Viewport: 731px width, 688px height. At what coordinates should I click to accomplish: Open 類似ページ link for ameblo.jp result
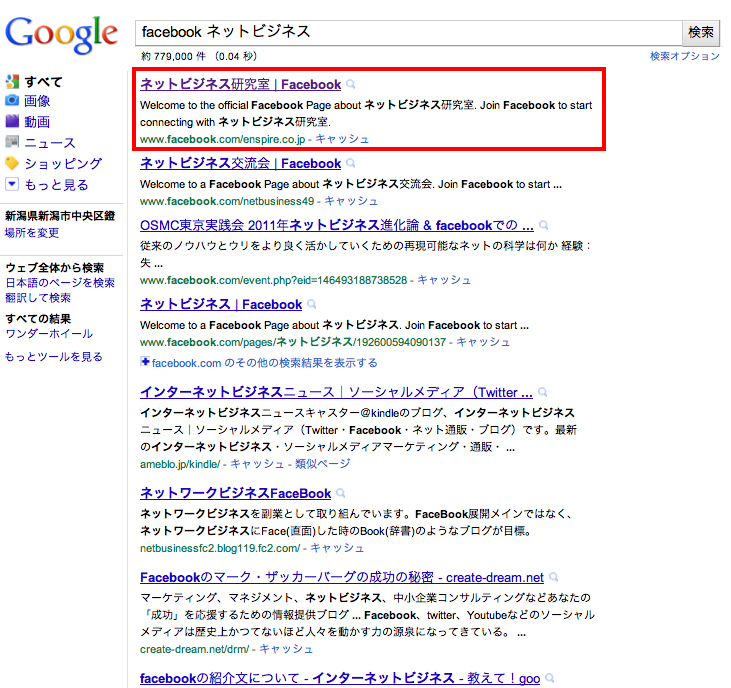point(323,464)
